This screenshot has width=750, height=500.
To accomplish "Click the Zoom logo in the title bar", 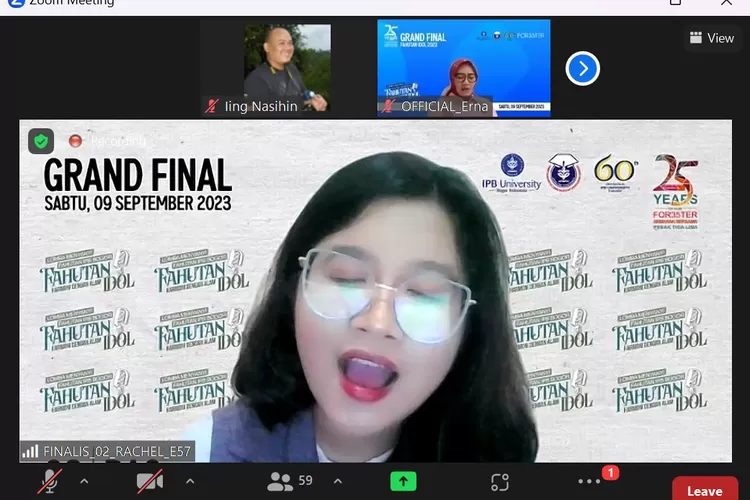I will pos(17,2).
